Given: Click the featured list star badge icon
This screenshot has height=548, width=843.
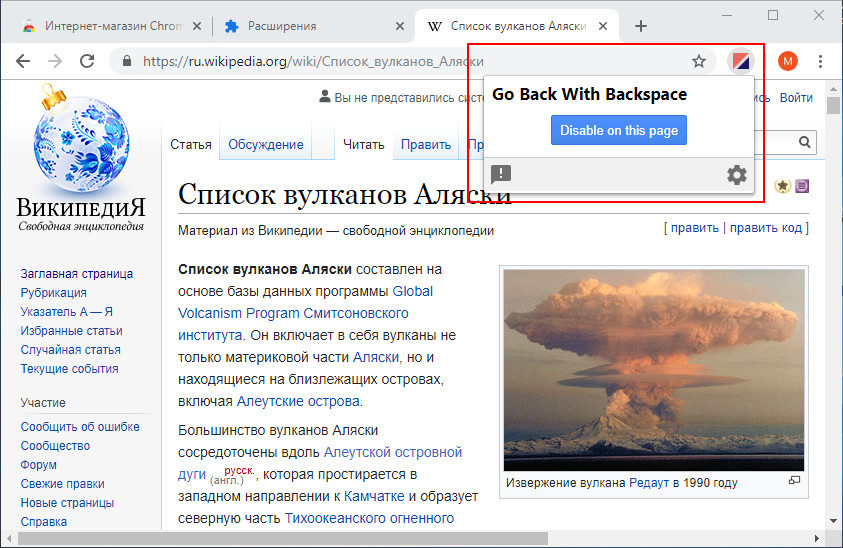Looking at the screenshot, I should (x=782, y=186).
